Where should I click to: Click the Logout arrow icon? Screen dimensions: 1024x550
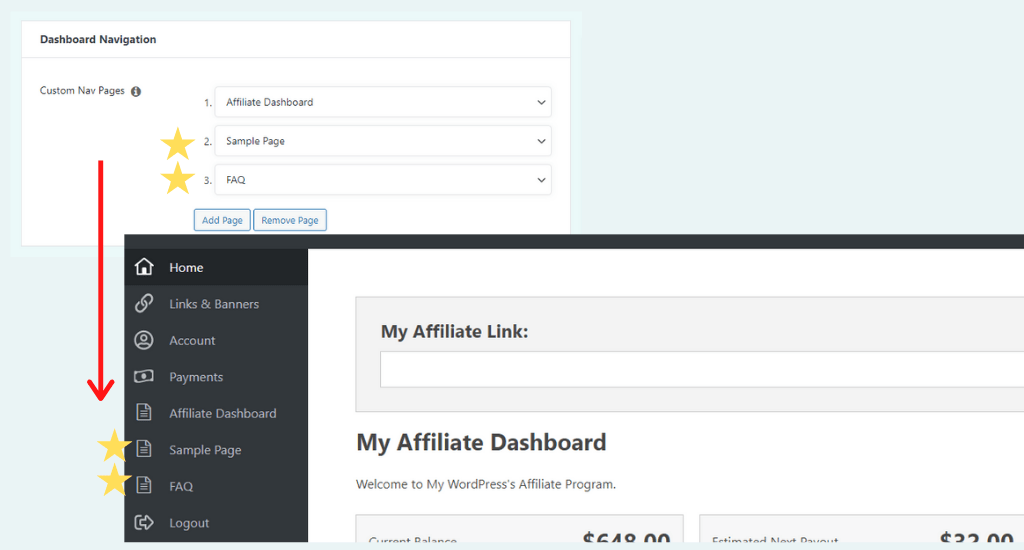pos(144,522)
